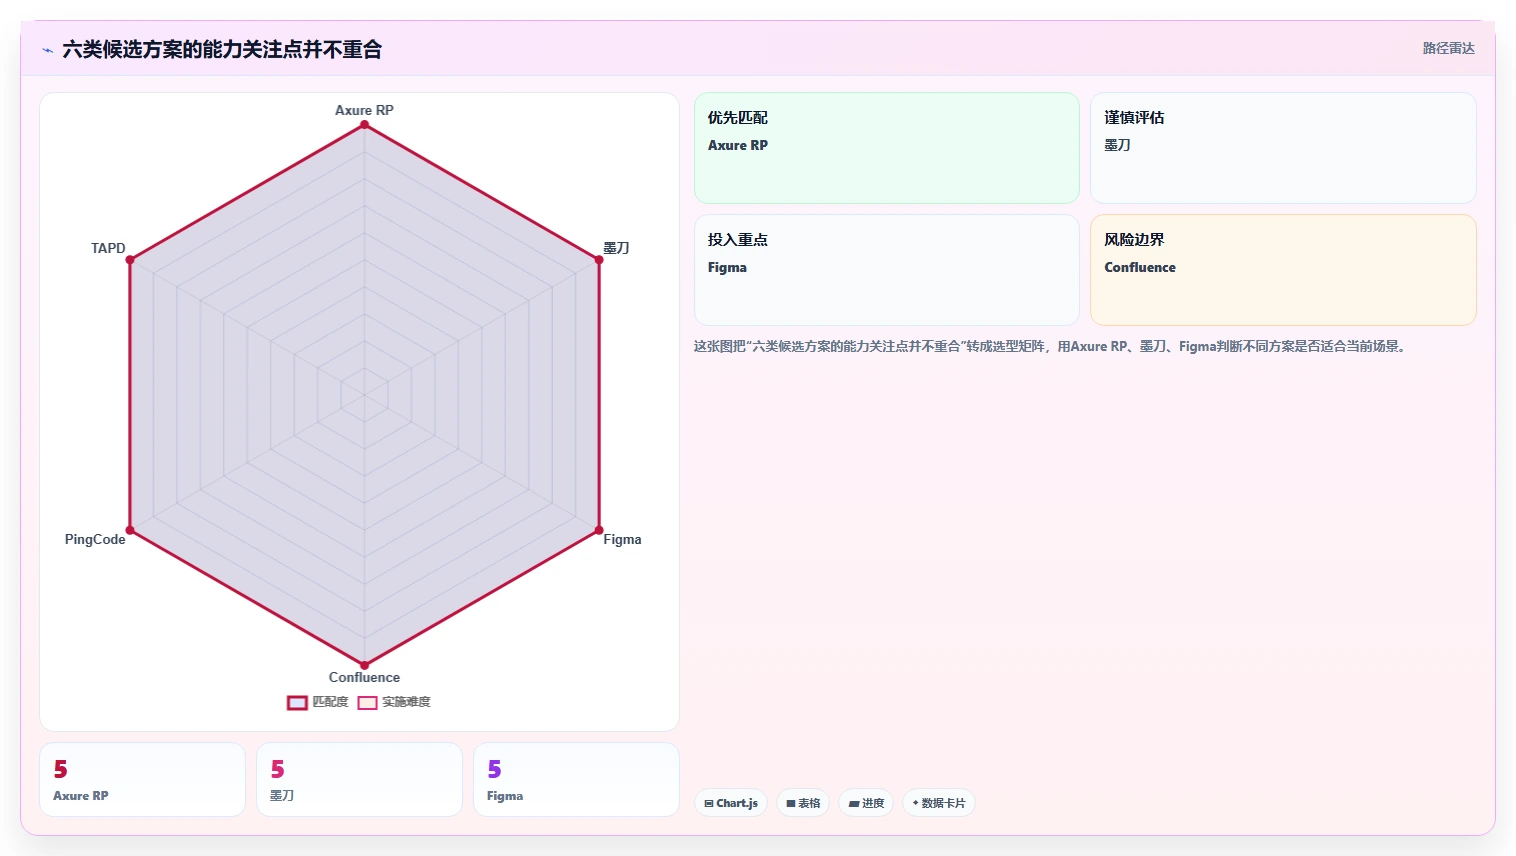This screenshot has height=856, width=1516.
Task: Click the lightning icon beside the panel title
Action: point(47,50)
